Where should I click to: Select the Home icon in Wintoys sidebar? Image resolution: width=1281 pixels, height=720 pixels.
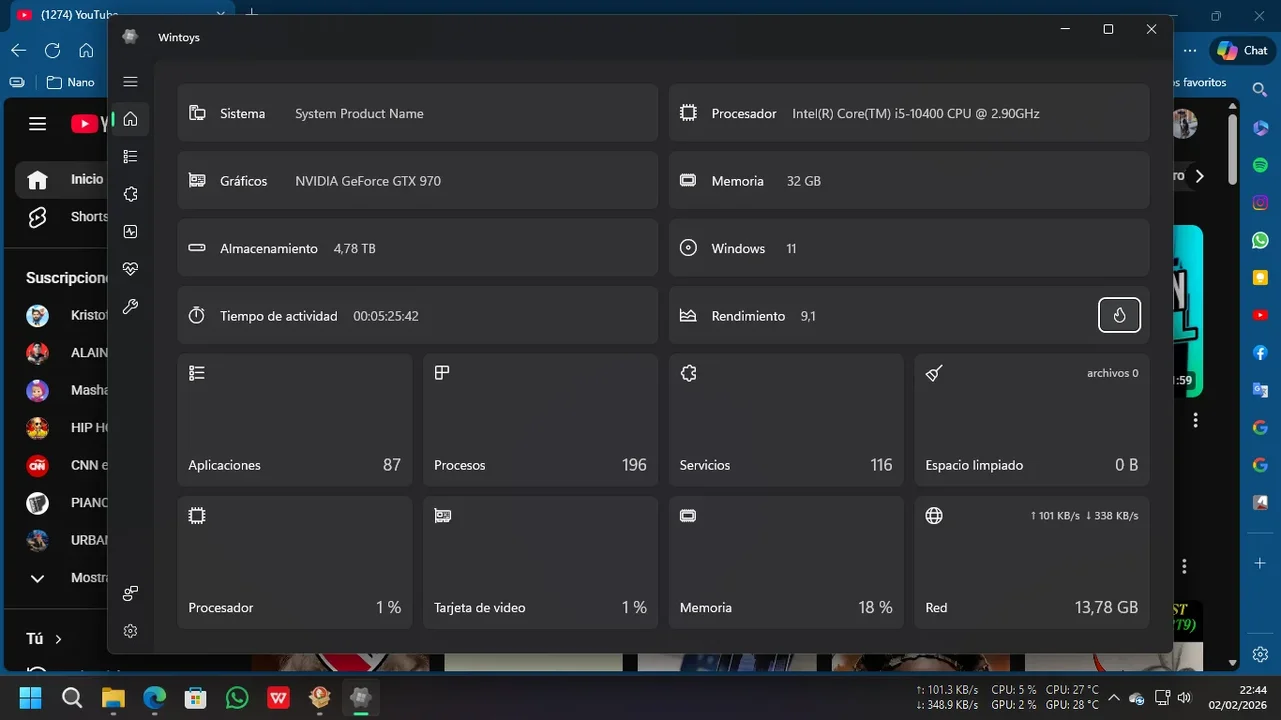[x=130, y=119]
